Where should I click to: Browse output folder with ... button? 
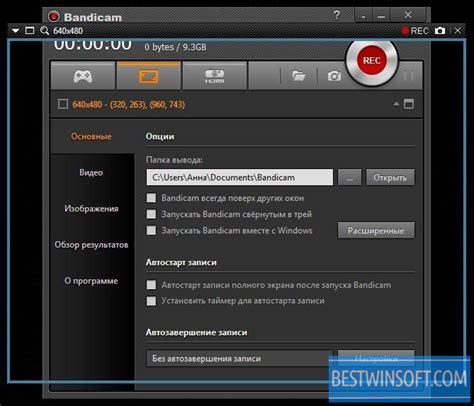(349, 177)
